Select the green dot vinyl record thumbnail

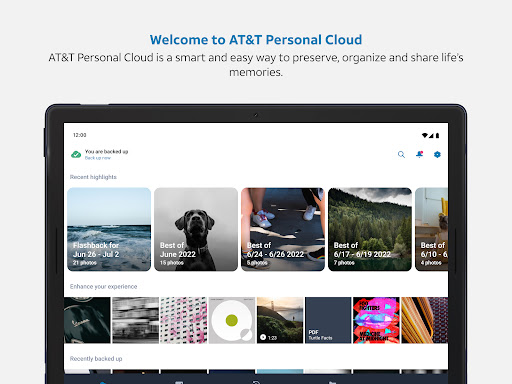[232, 320]
